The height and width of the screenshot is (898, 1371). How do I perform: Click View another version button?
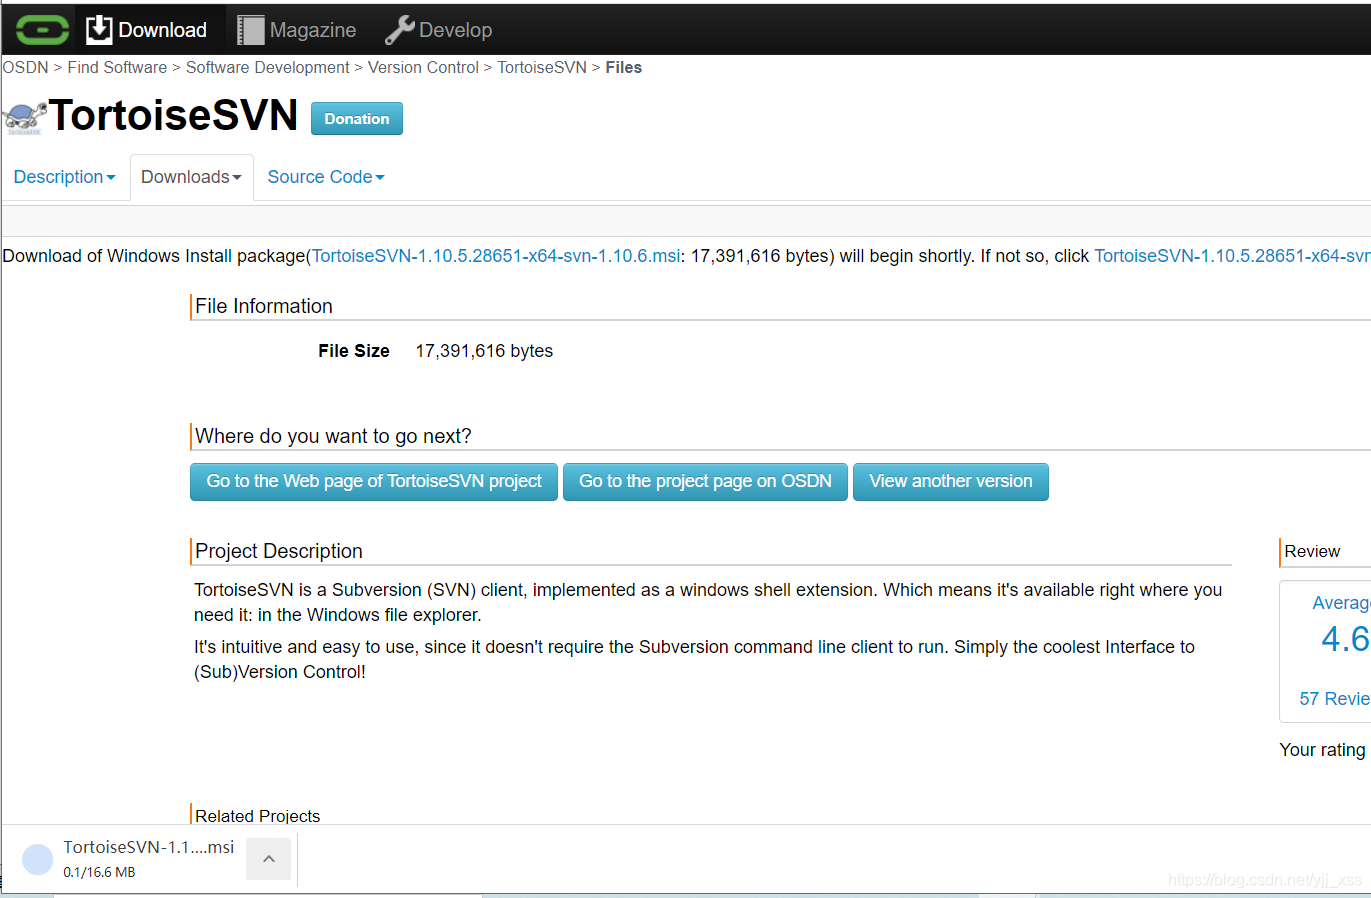(951, 482)
